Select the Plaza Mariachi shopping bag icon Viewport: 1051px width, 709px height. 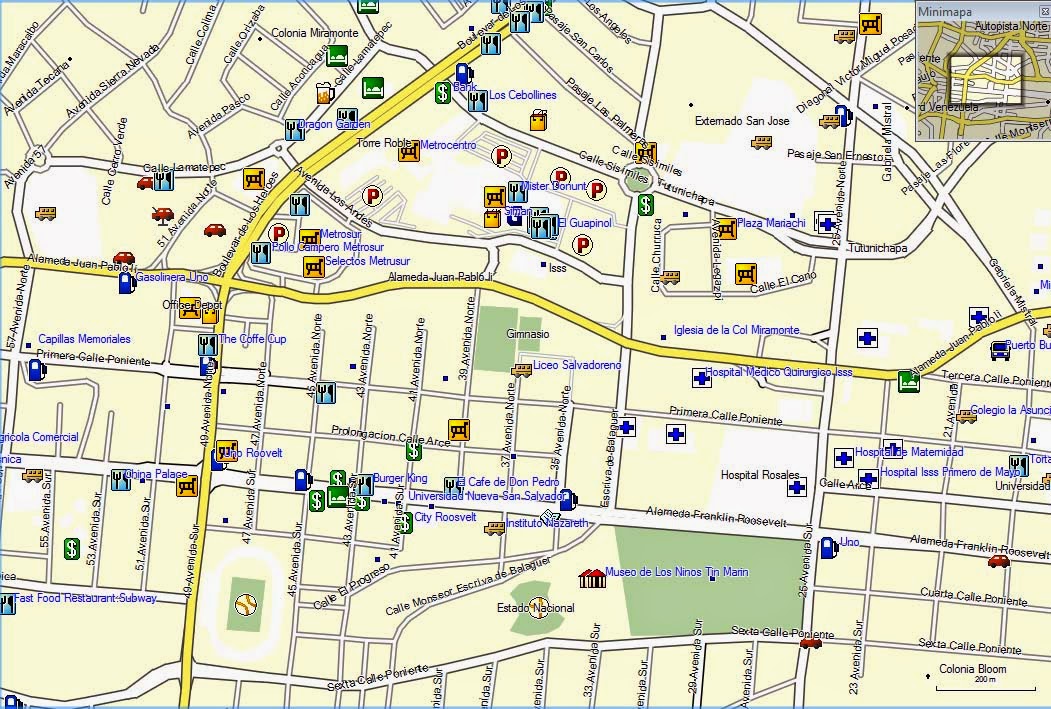pos(727,229)
